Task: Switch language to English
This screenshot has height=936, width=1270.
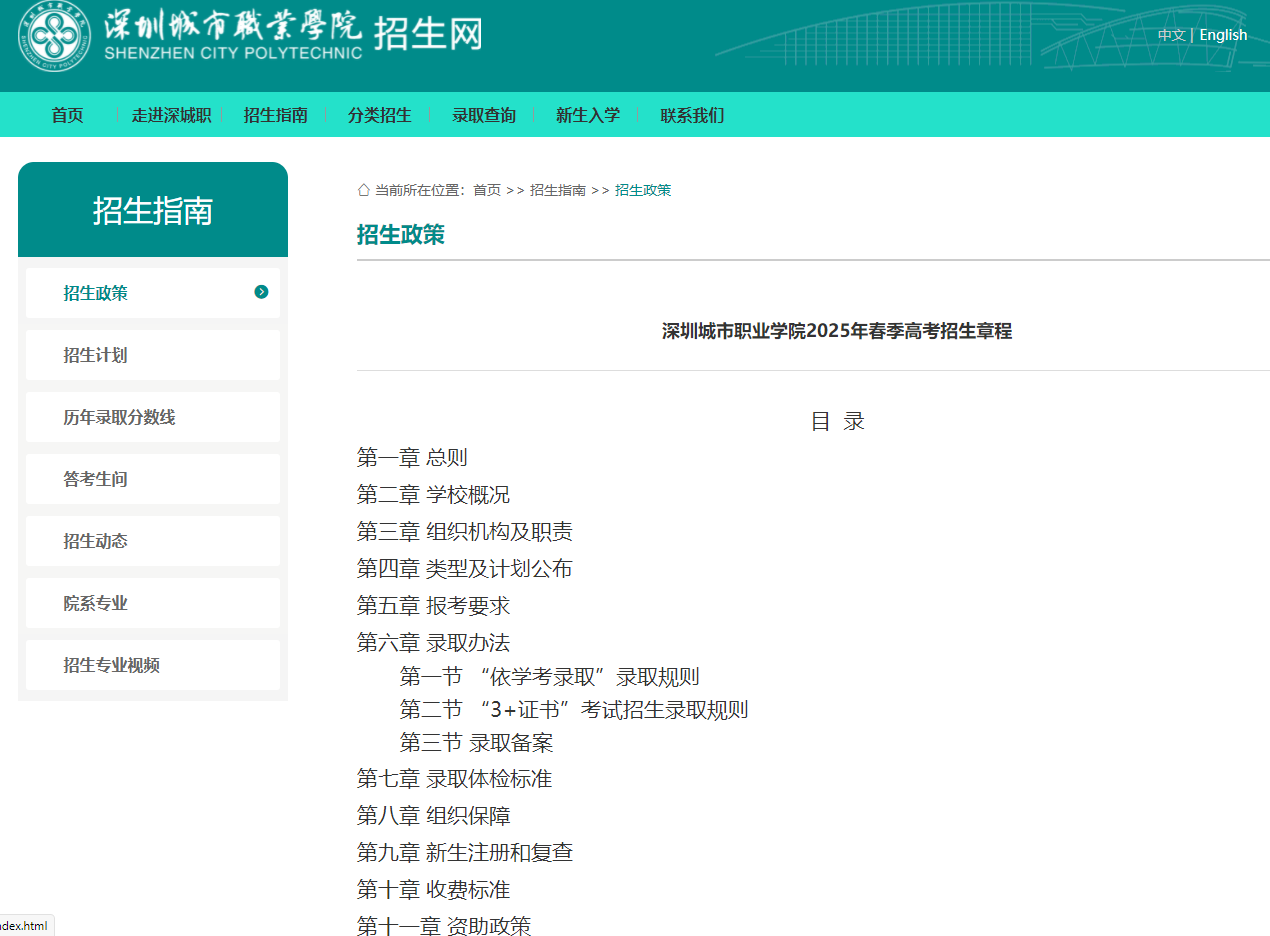Action: pyautogui.click(x=1223, y=34)
